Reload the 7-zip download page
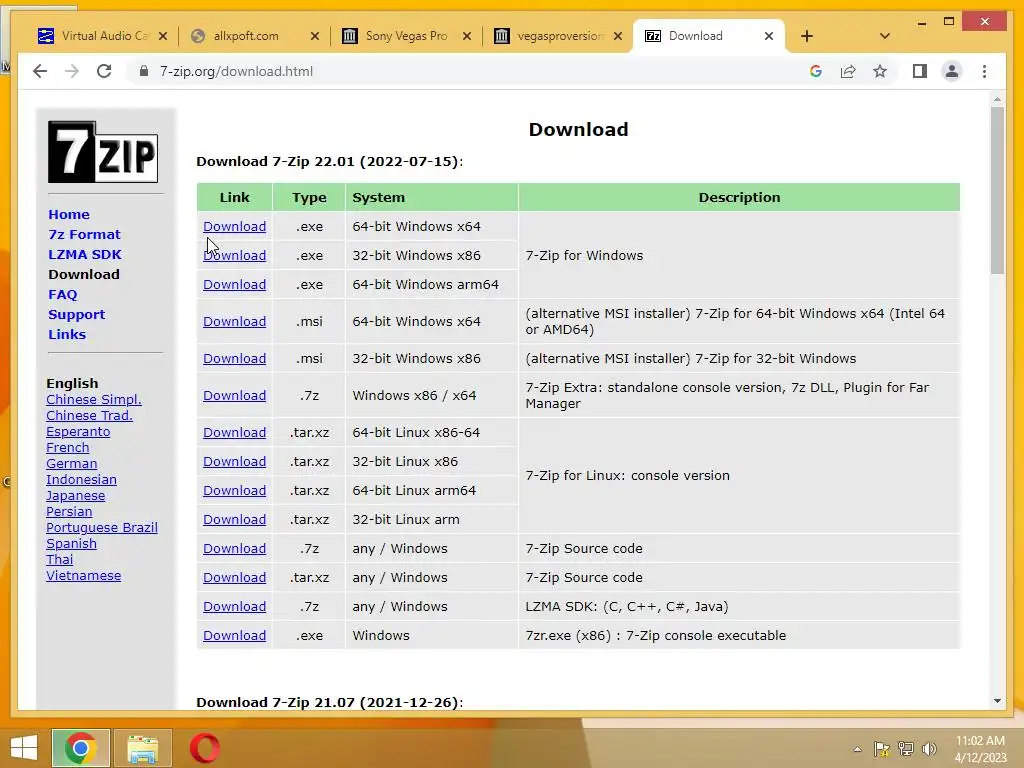The width and height of the screenshot is (1024, 768). coord(104,71)
